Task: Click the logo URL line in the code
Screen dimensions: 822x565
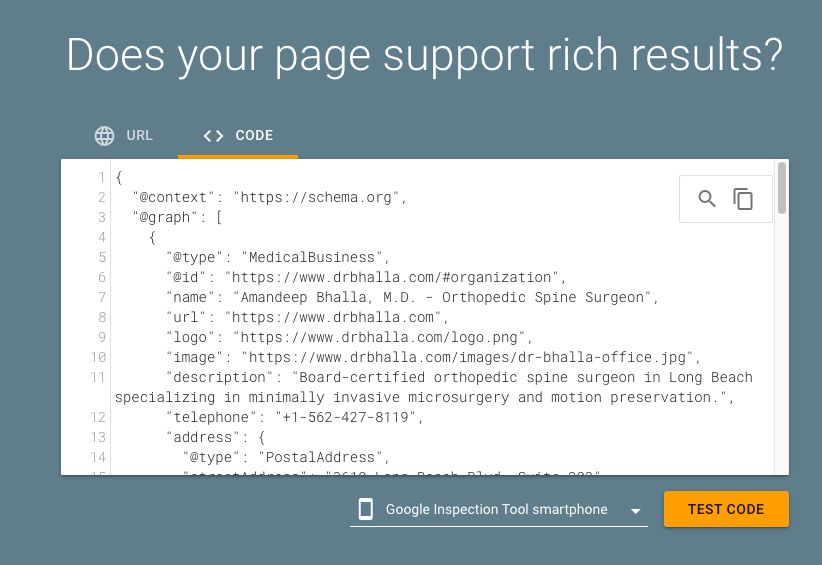Action: (349, 337)
